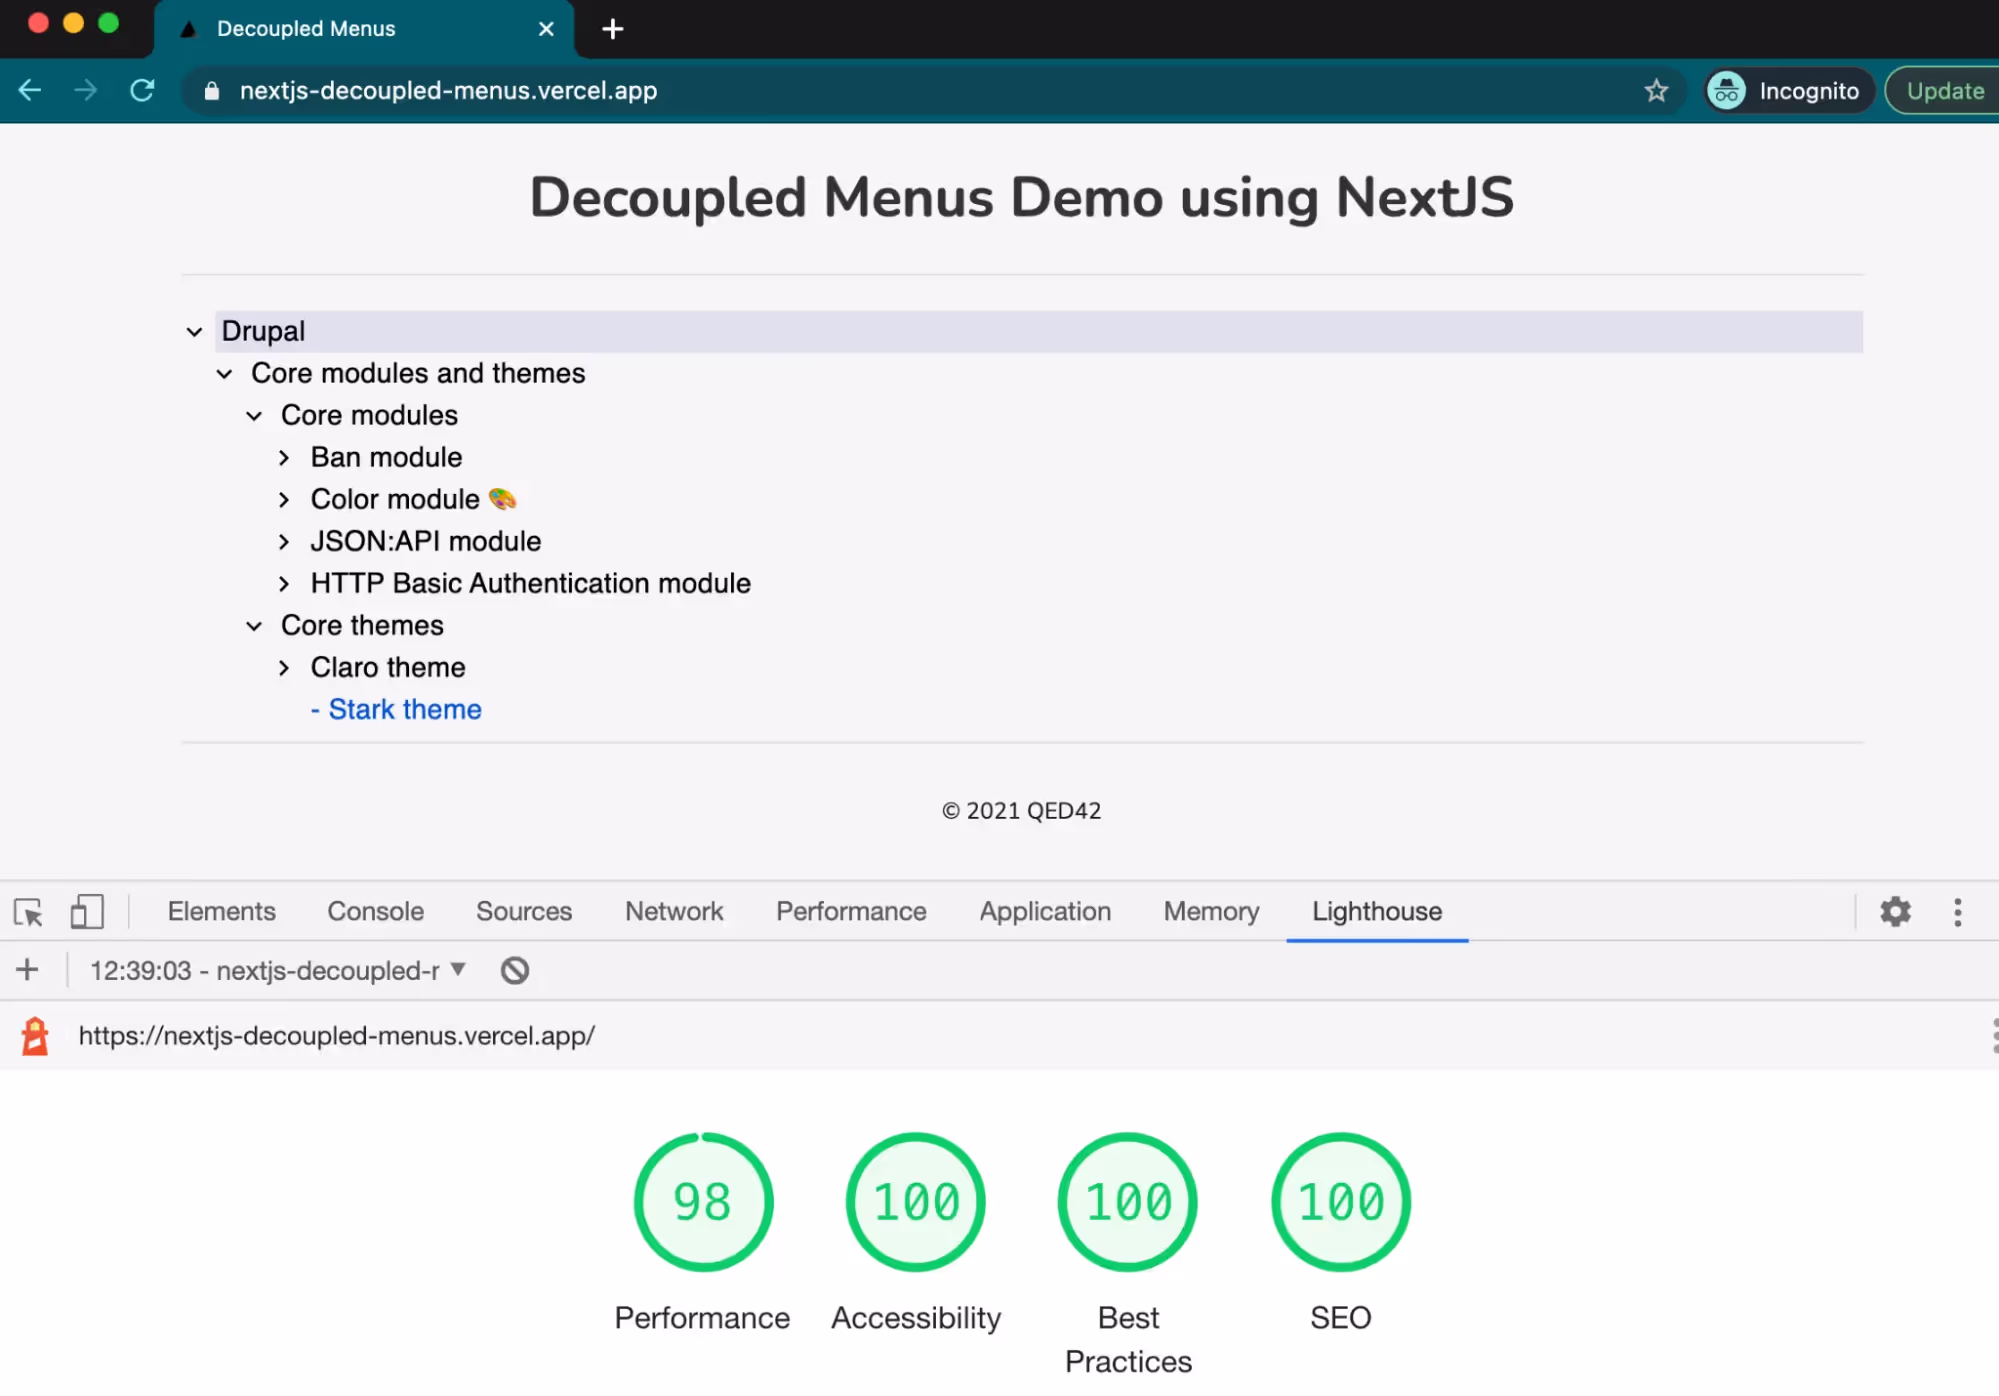This screenshot has height=1396, width=1999.
Task: Select the Core modules and themes label
Action: (418, 374)
